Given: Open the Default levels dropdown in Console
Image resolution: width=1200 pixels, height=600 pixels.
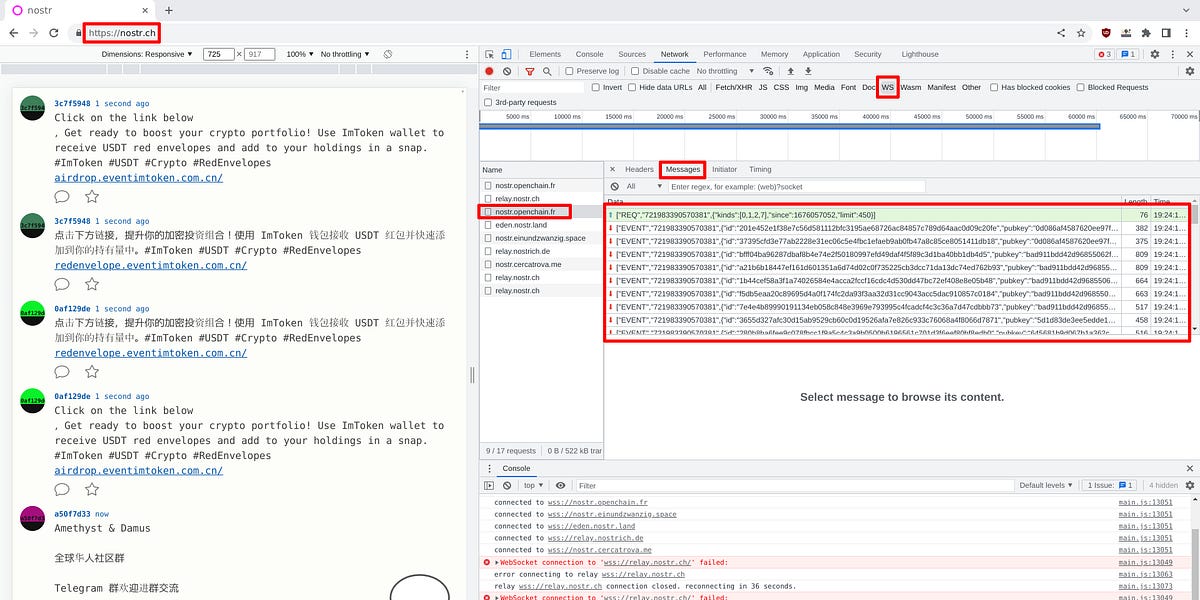Looking at the screenshot, I should (1046, 485).
